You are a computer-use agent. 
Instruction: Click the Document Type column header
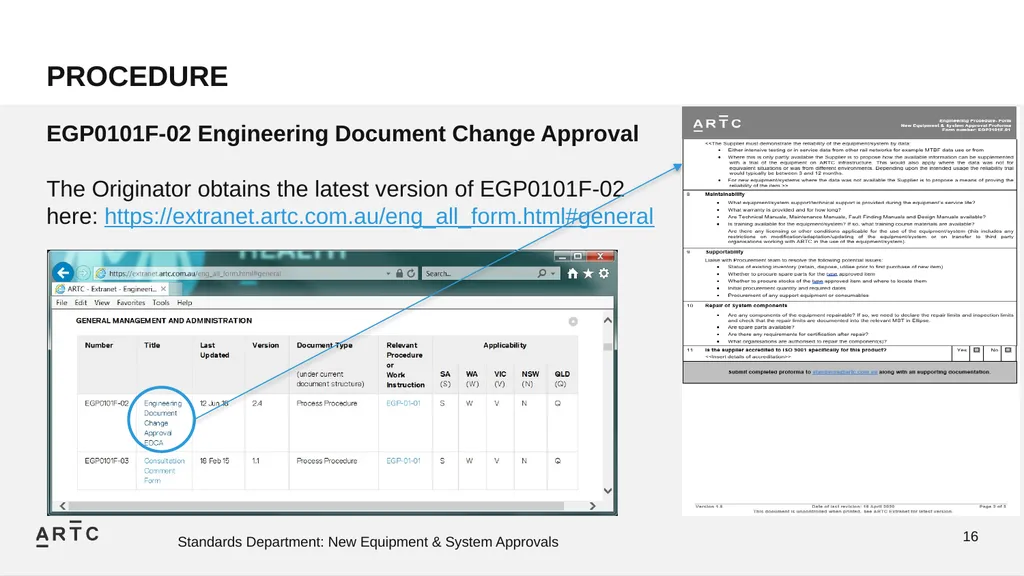pyautogui.click(x=325, y=345)
